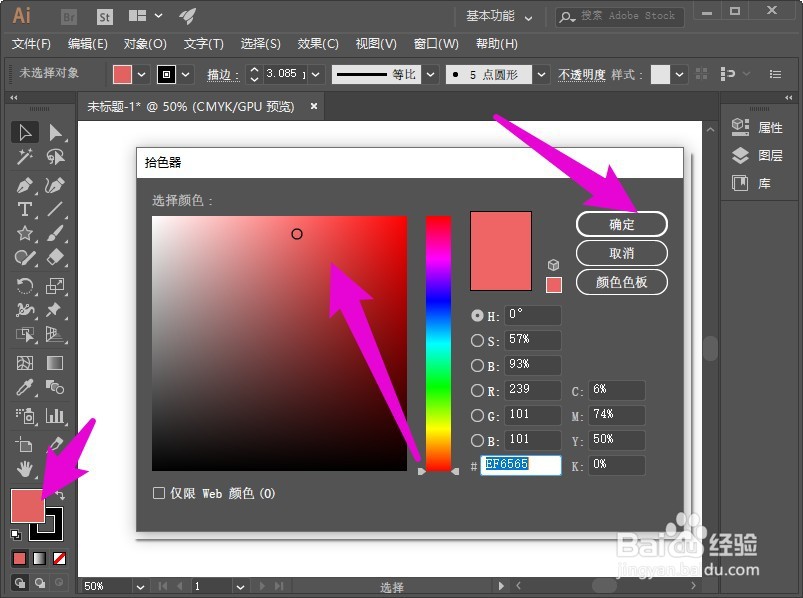Open the stroke color dropdown in control bar

pos(186,74)
